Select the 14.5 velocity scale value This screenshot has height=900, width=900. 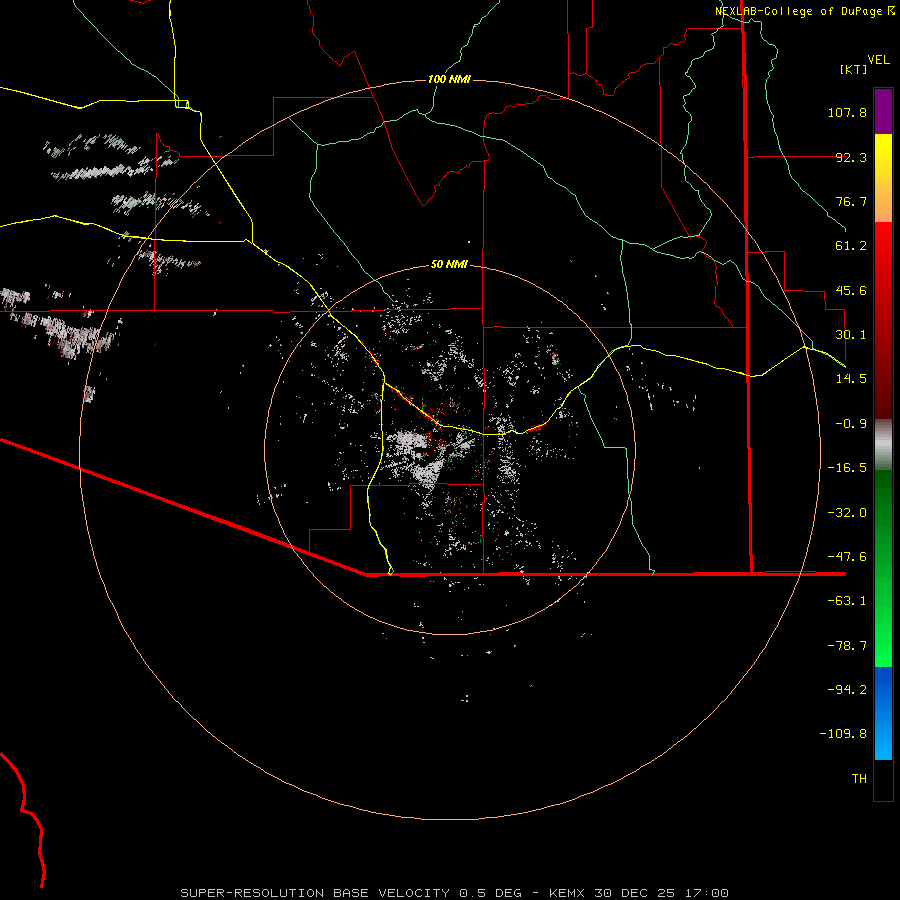coord(851,379)
